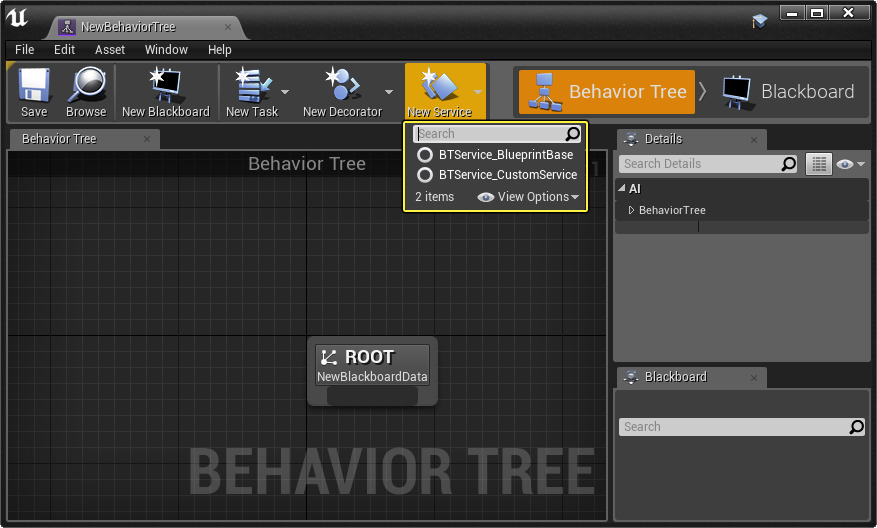Open the Window menu
Screen dimensions: 877x528
click(x=166, y=49)
